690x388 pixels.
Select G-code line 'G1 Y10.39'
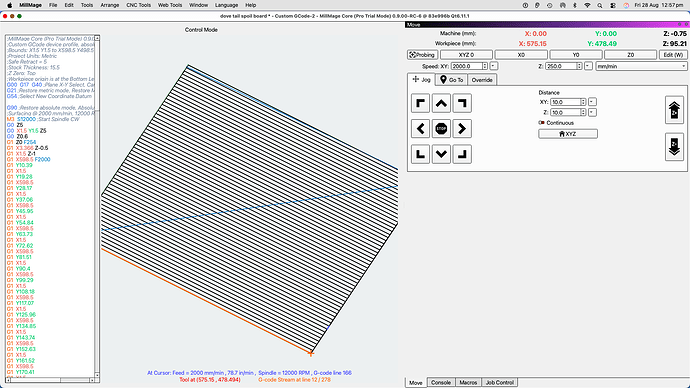click(19, 165)
